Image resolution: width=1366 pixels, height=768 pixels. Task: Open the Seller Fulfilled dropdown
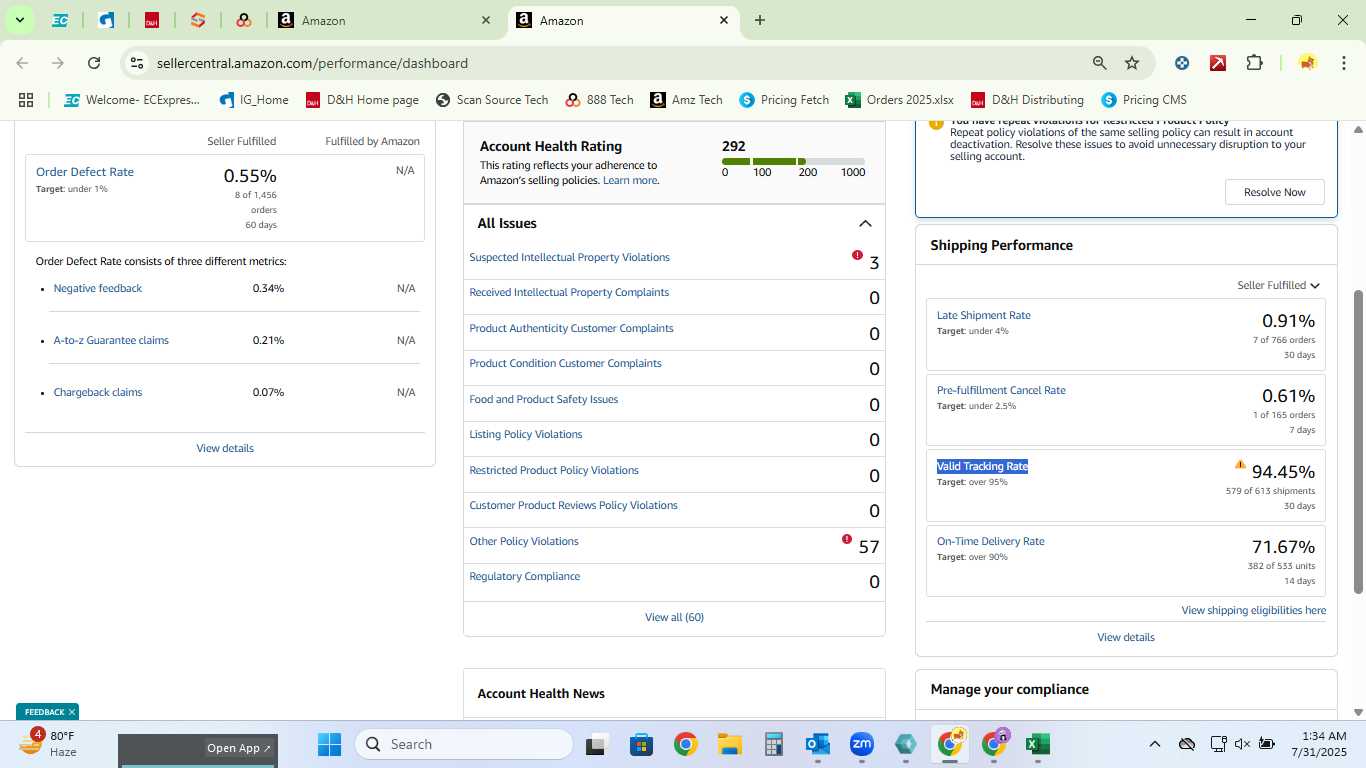click(x=1279, y=285)
